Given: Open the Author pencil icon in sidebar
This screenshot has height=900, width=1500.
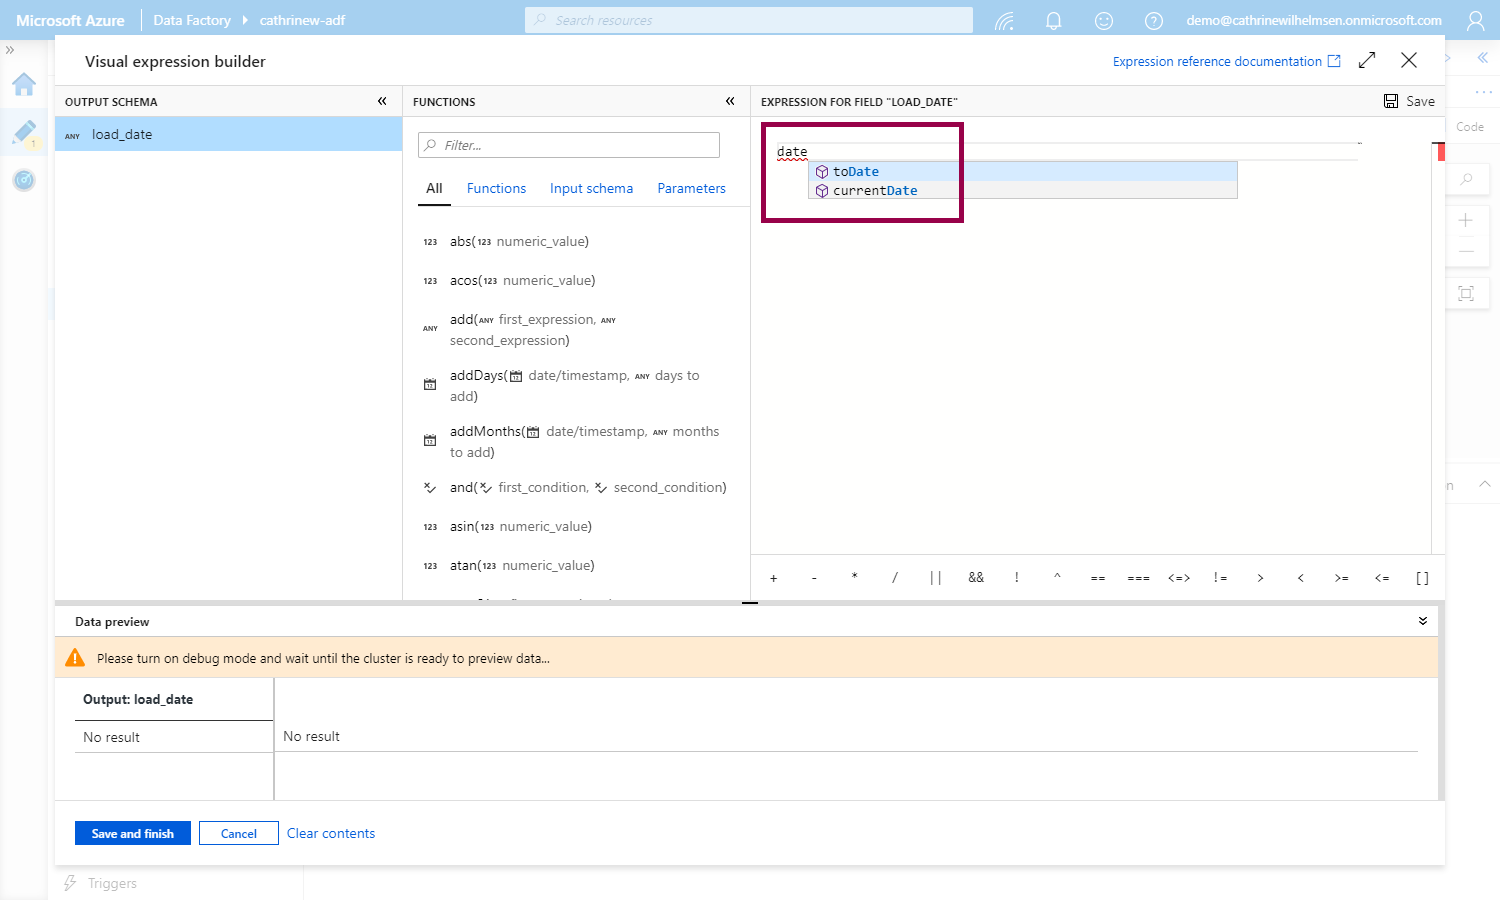Looking at the screenshot, I should (24, 132).
